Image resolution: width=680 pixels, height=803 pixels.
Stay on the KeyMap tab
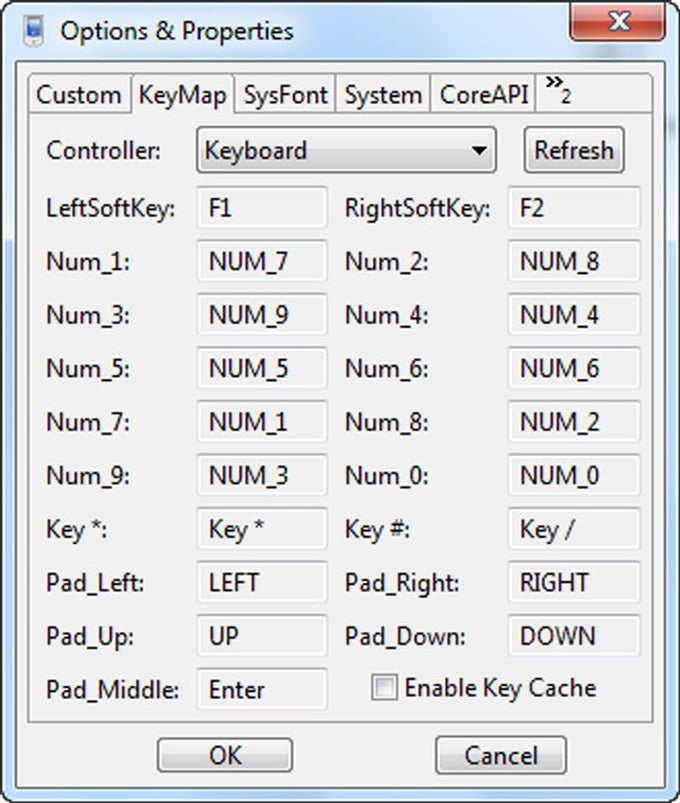pyautogui.click(x=184, y=95)
